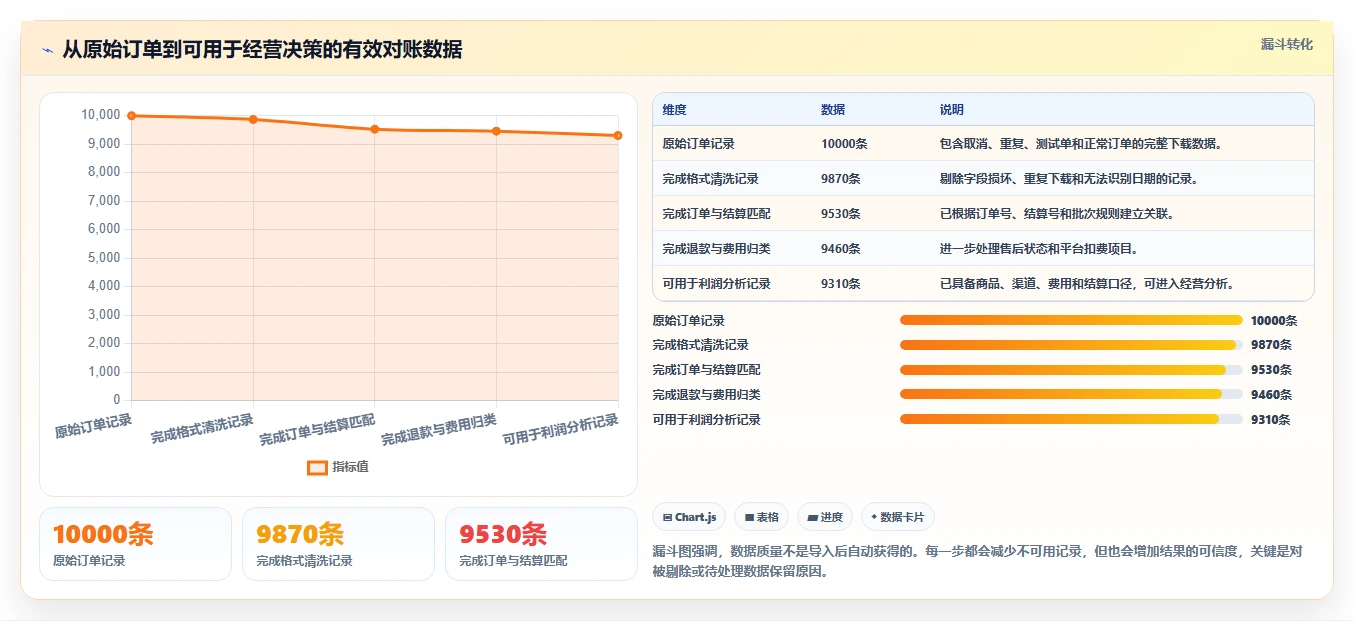The width and height of the screenshot is (1354, 621).
Task: Click the table description starting with 已根据订单号
Action: point(1057,214)
